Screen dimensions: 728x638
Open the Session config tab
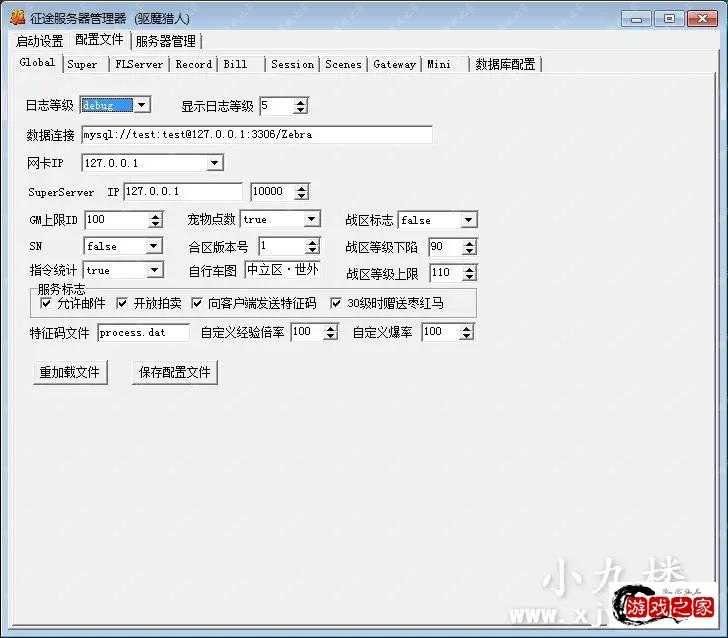click(x=292, y=64)
